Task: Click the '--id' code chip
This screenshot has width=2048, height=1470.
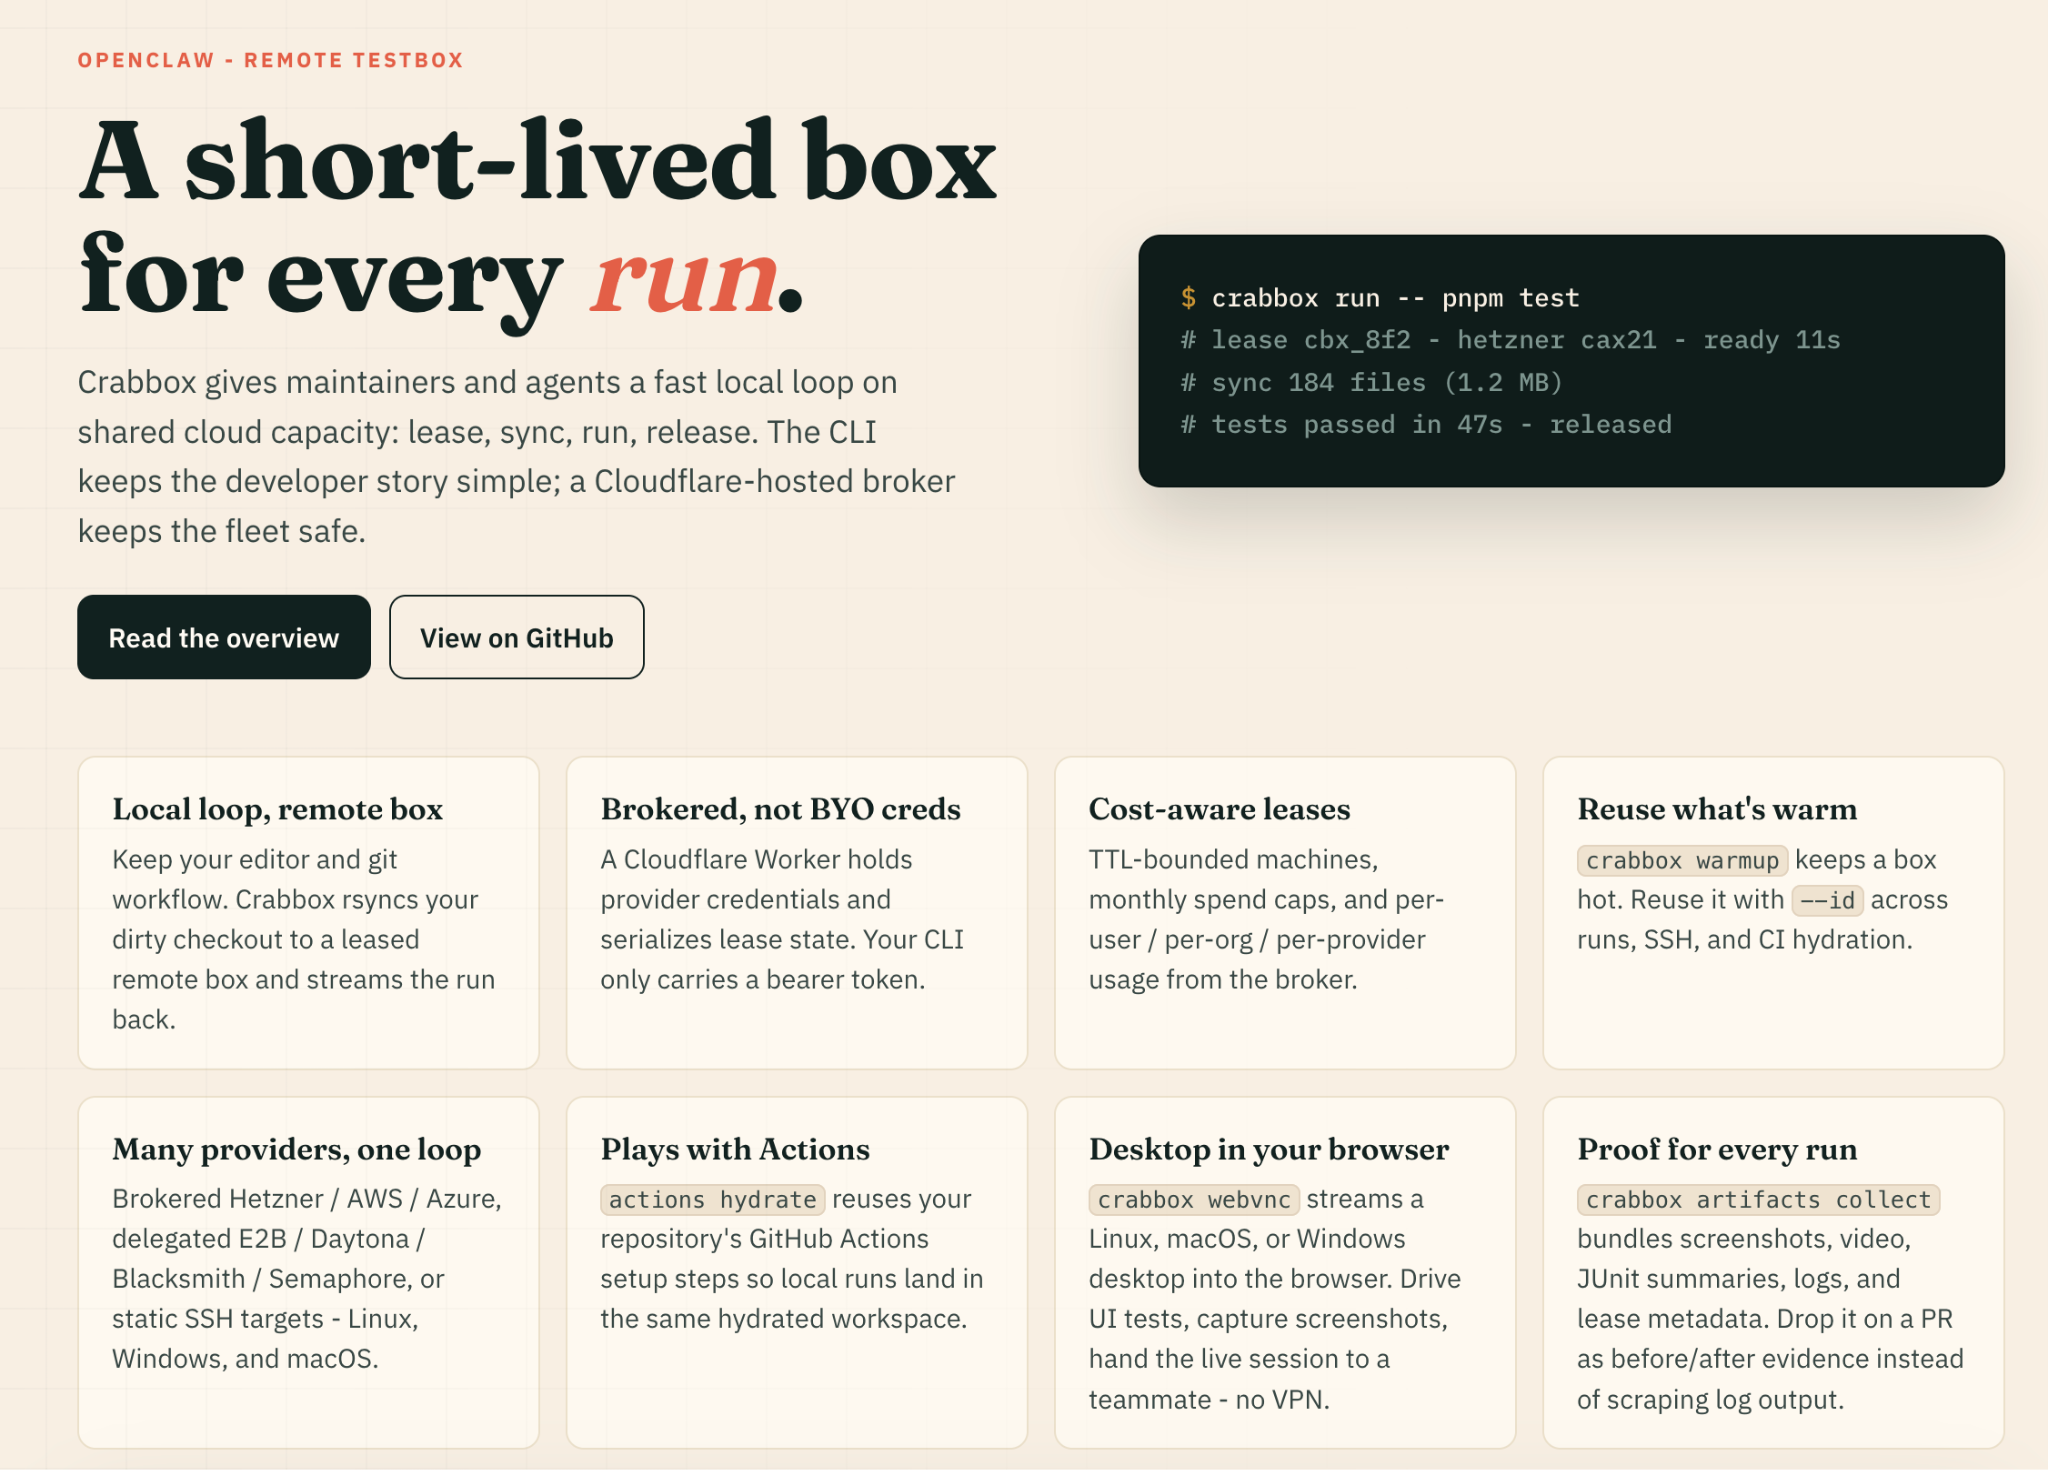Action: tap(1827, 900)
